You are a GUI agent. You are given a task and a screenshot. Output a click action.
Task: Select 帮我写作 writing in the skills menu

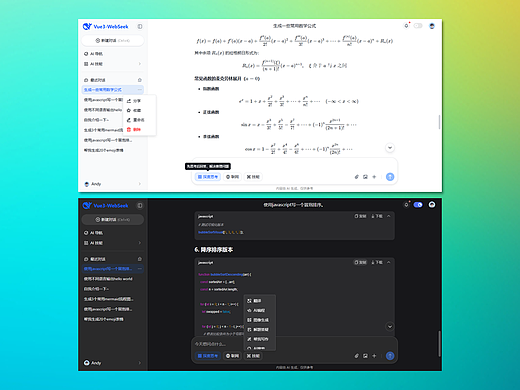coord(260,339)
